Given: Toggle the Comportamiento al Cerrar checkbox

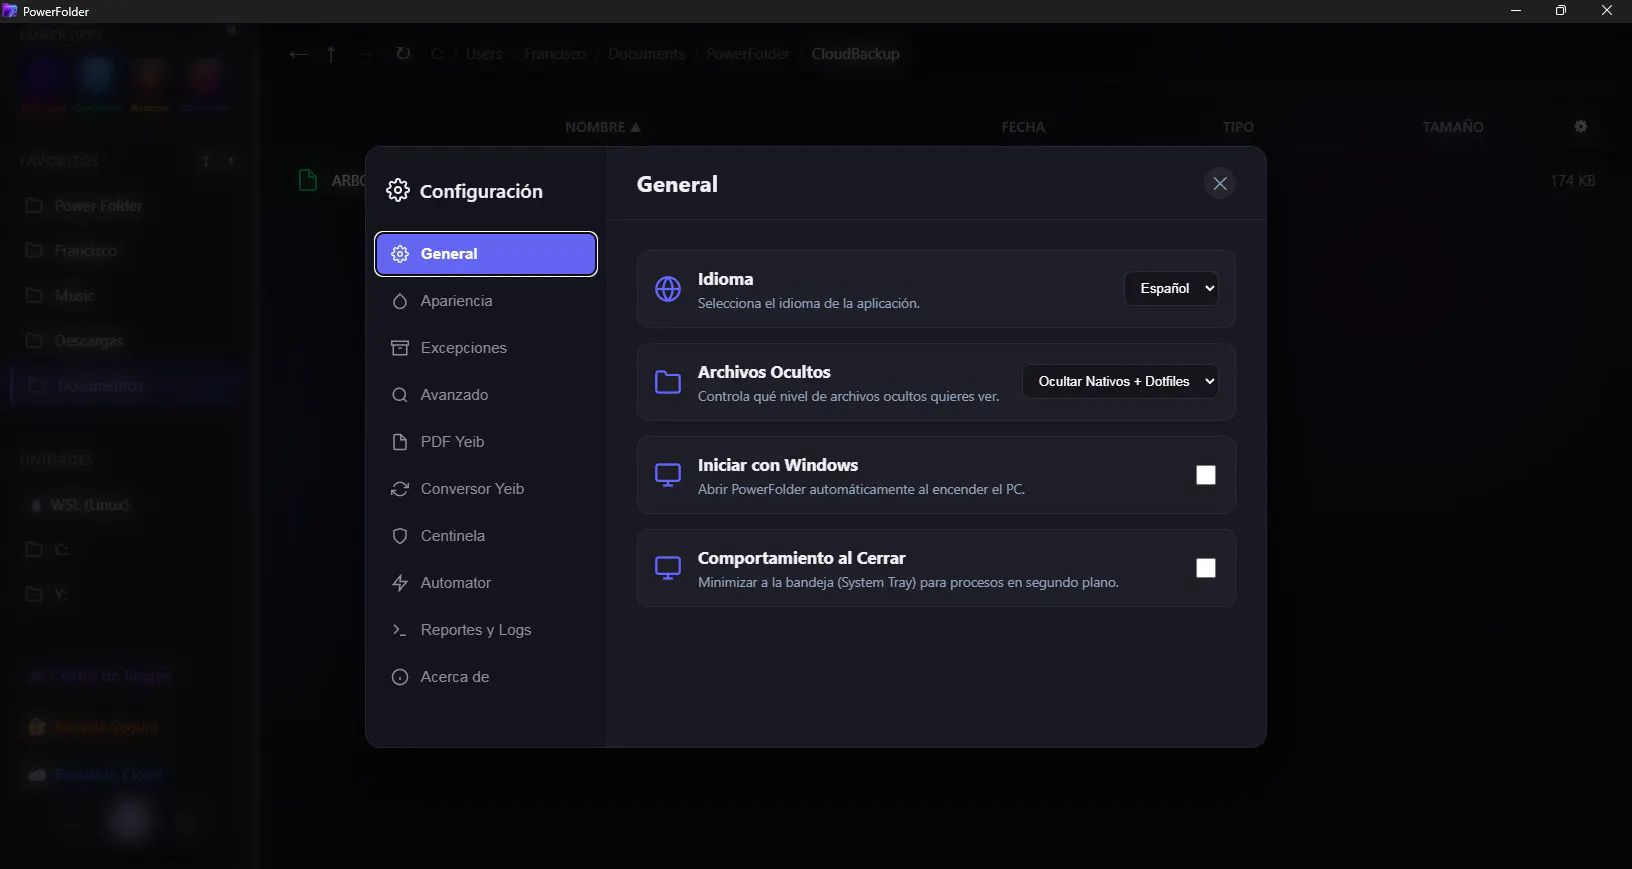Looking at the screenshot, I should [x=1206, y=568].
